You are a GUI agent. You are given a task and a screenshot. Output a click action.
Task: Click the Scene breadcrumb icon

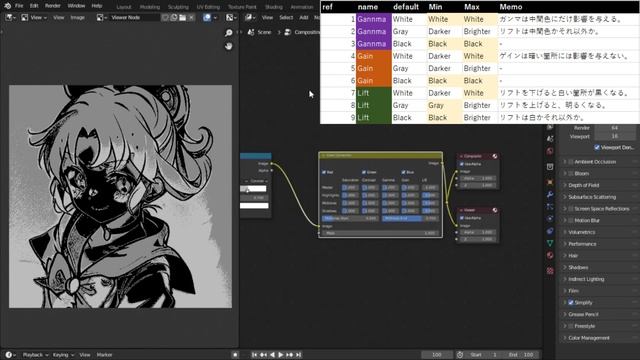point(251,32)
